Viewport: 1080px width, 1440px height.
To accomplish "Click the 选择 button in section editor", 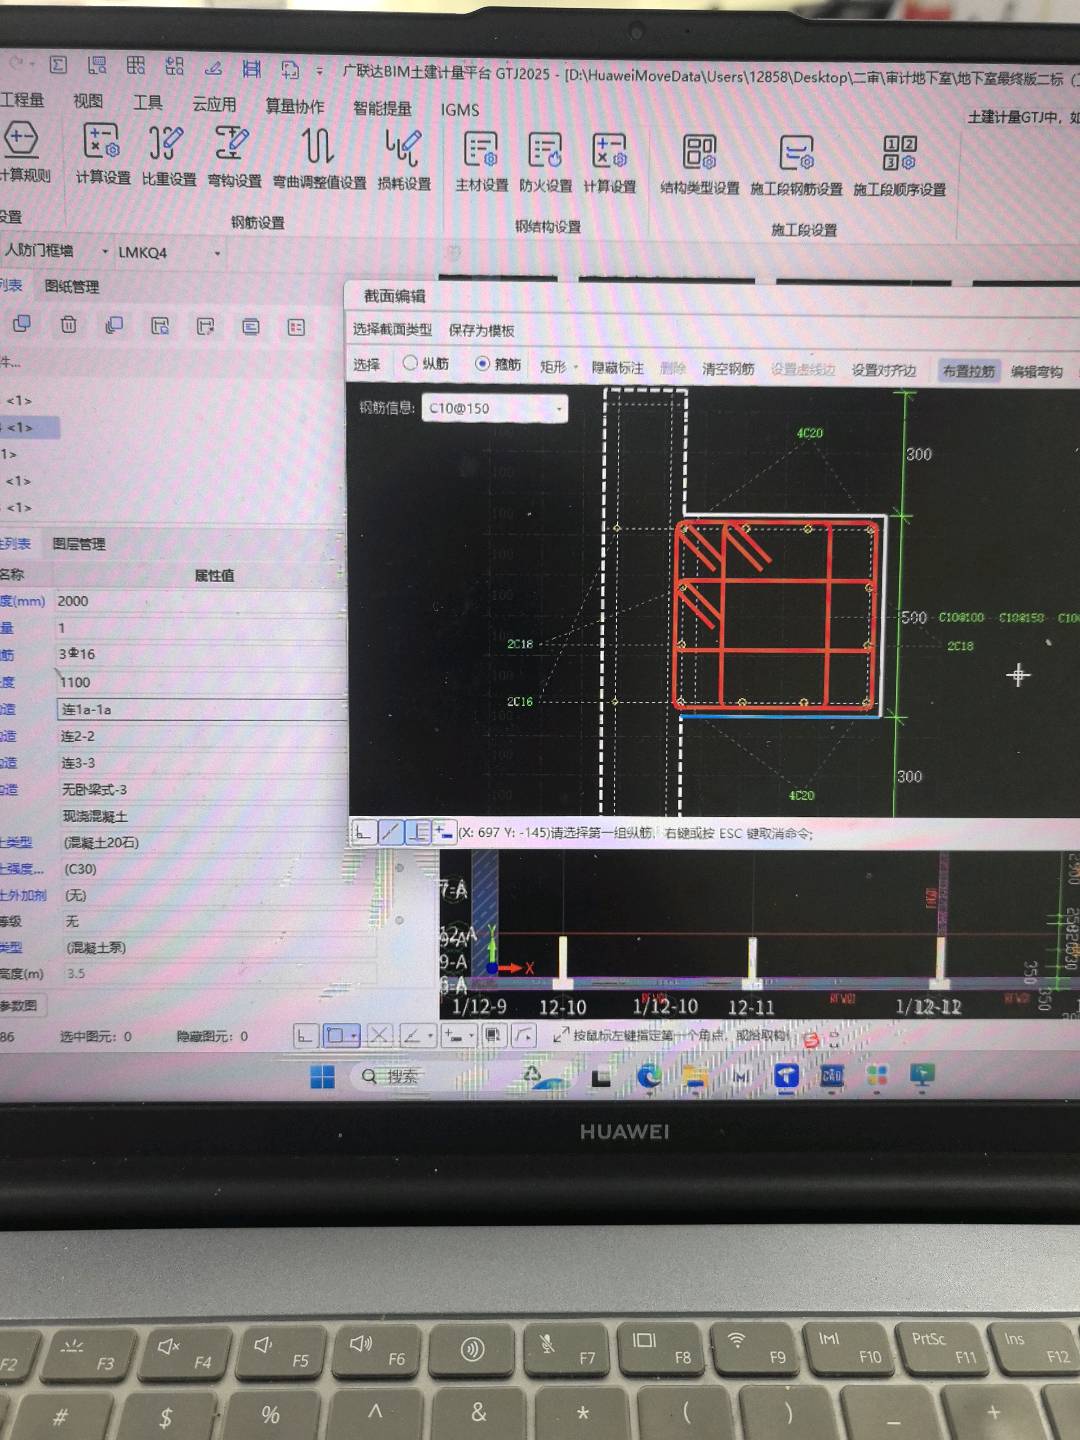I will [x=367, y=364].
